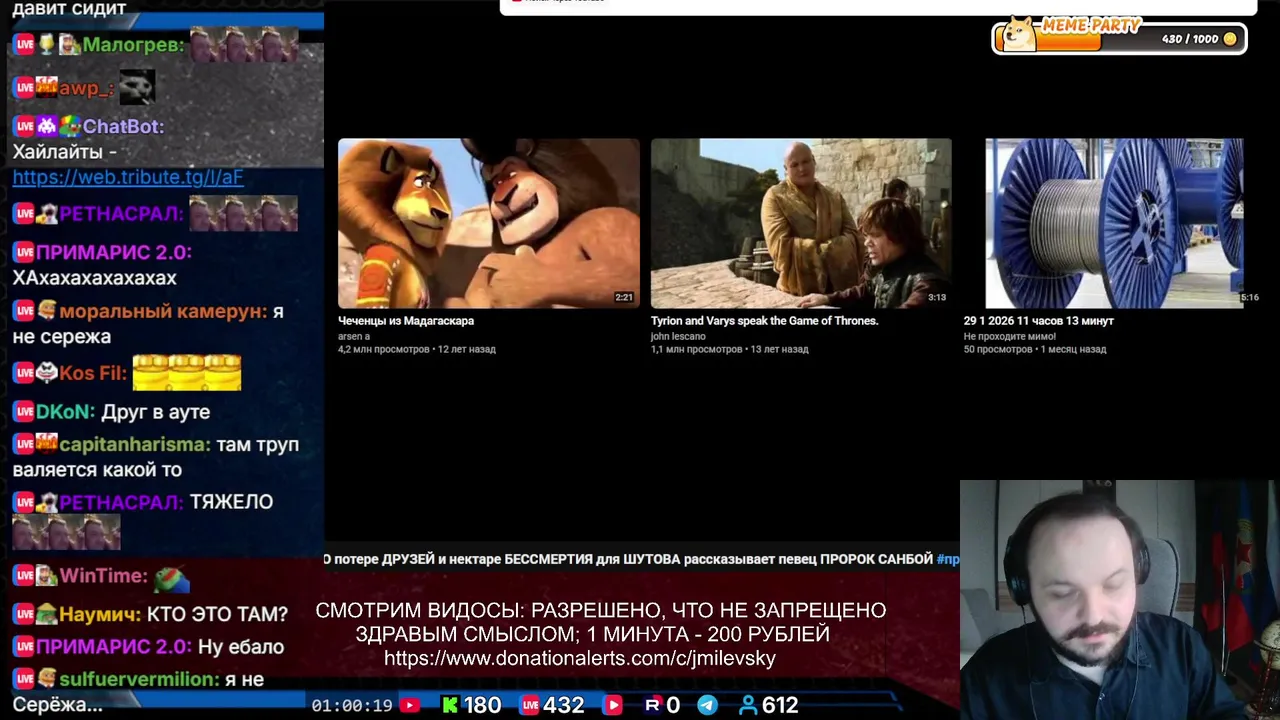This screenshot has width=1280, height=720.
Task: Click the streamer webcam overlay
Action: tap(1120, 600)
